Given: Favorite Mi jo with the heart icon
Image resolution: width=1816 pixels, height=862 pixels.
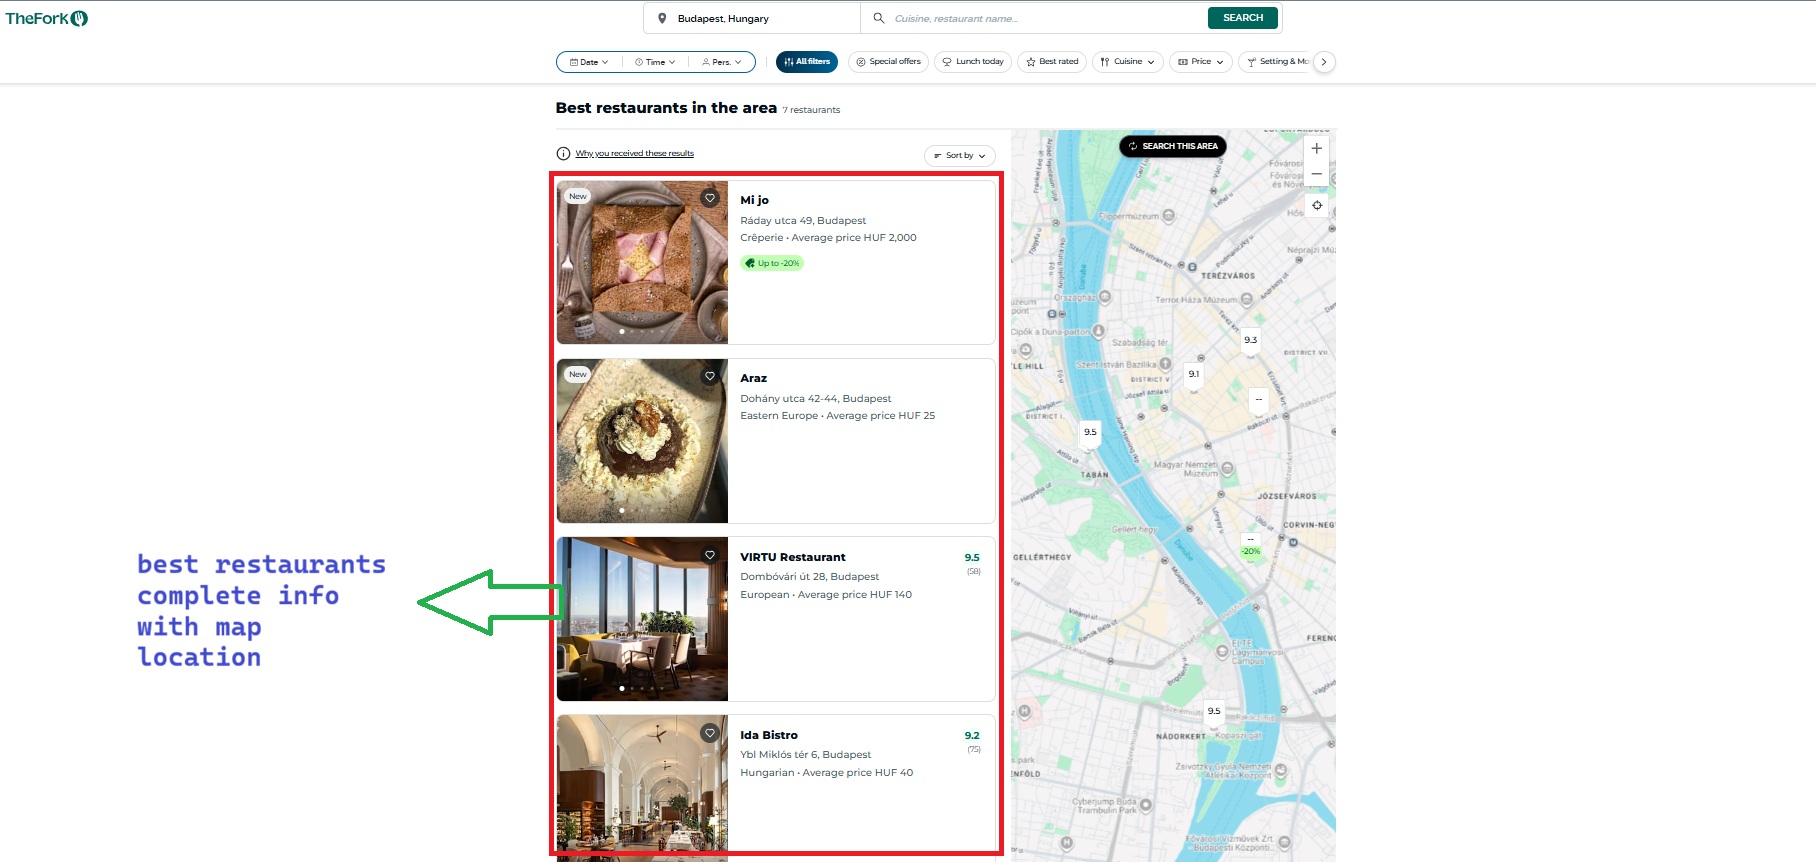Looking at the screenshot, I should [710, 198].
